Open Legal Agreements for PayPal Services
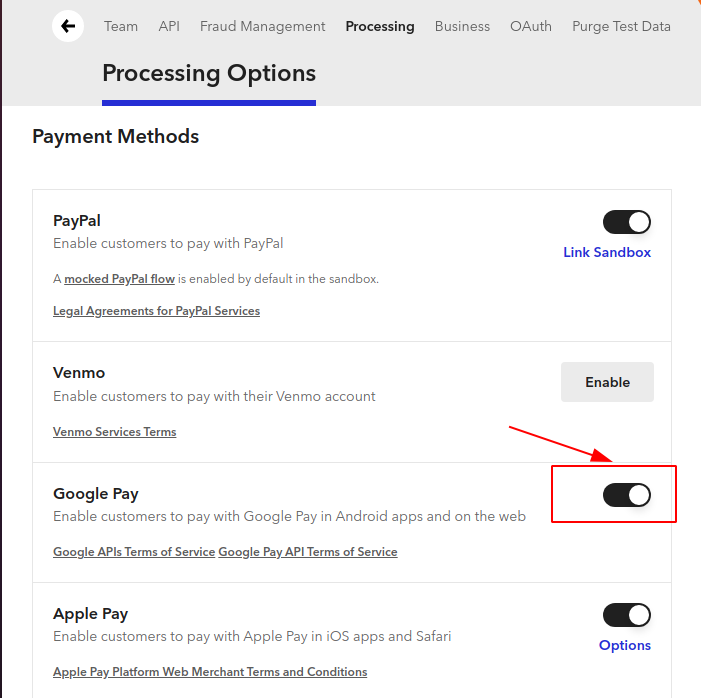701x698 pixels. [156, 311]
